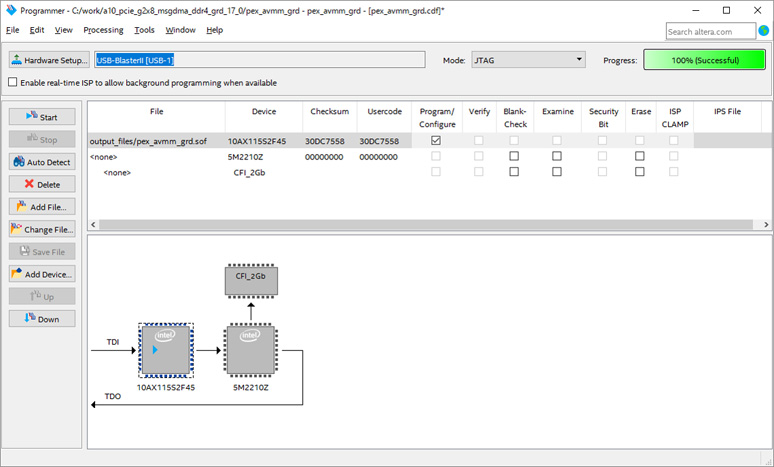Click the File column header
The image size is (774, 467).
pyautogui.click(x=156, y=117)
